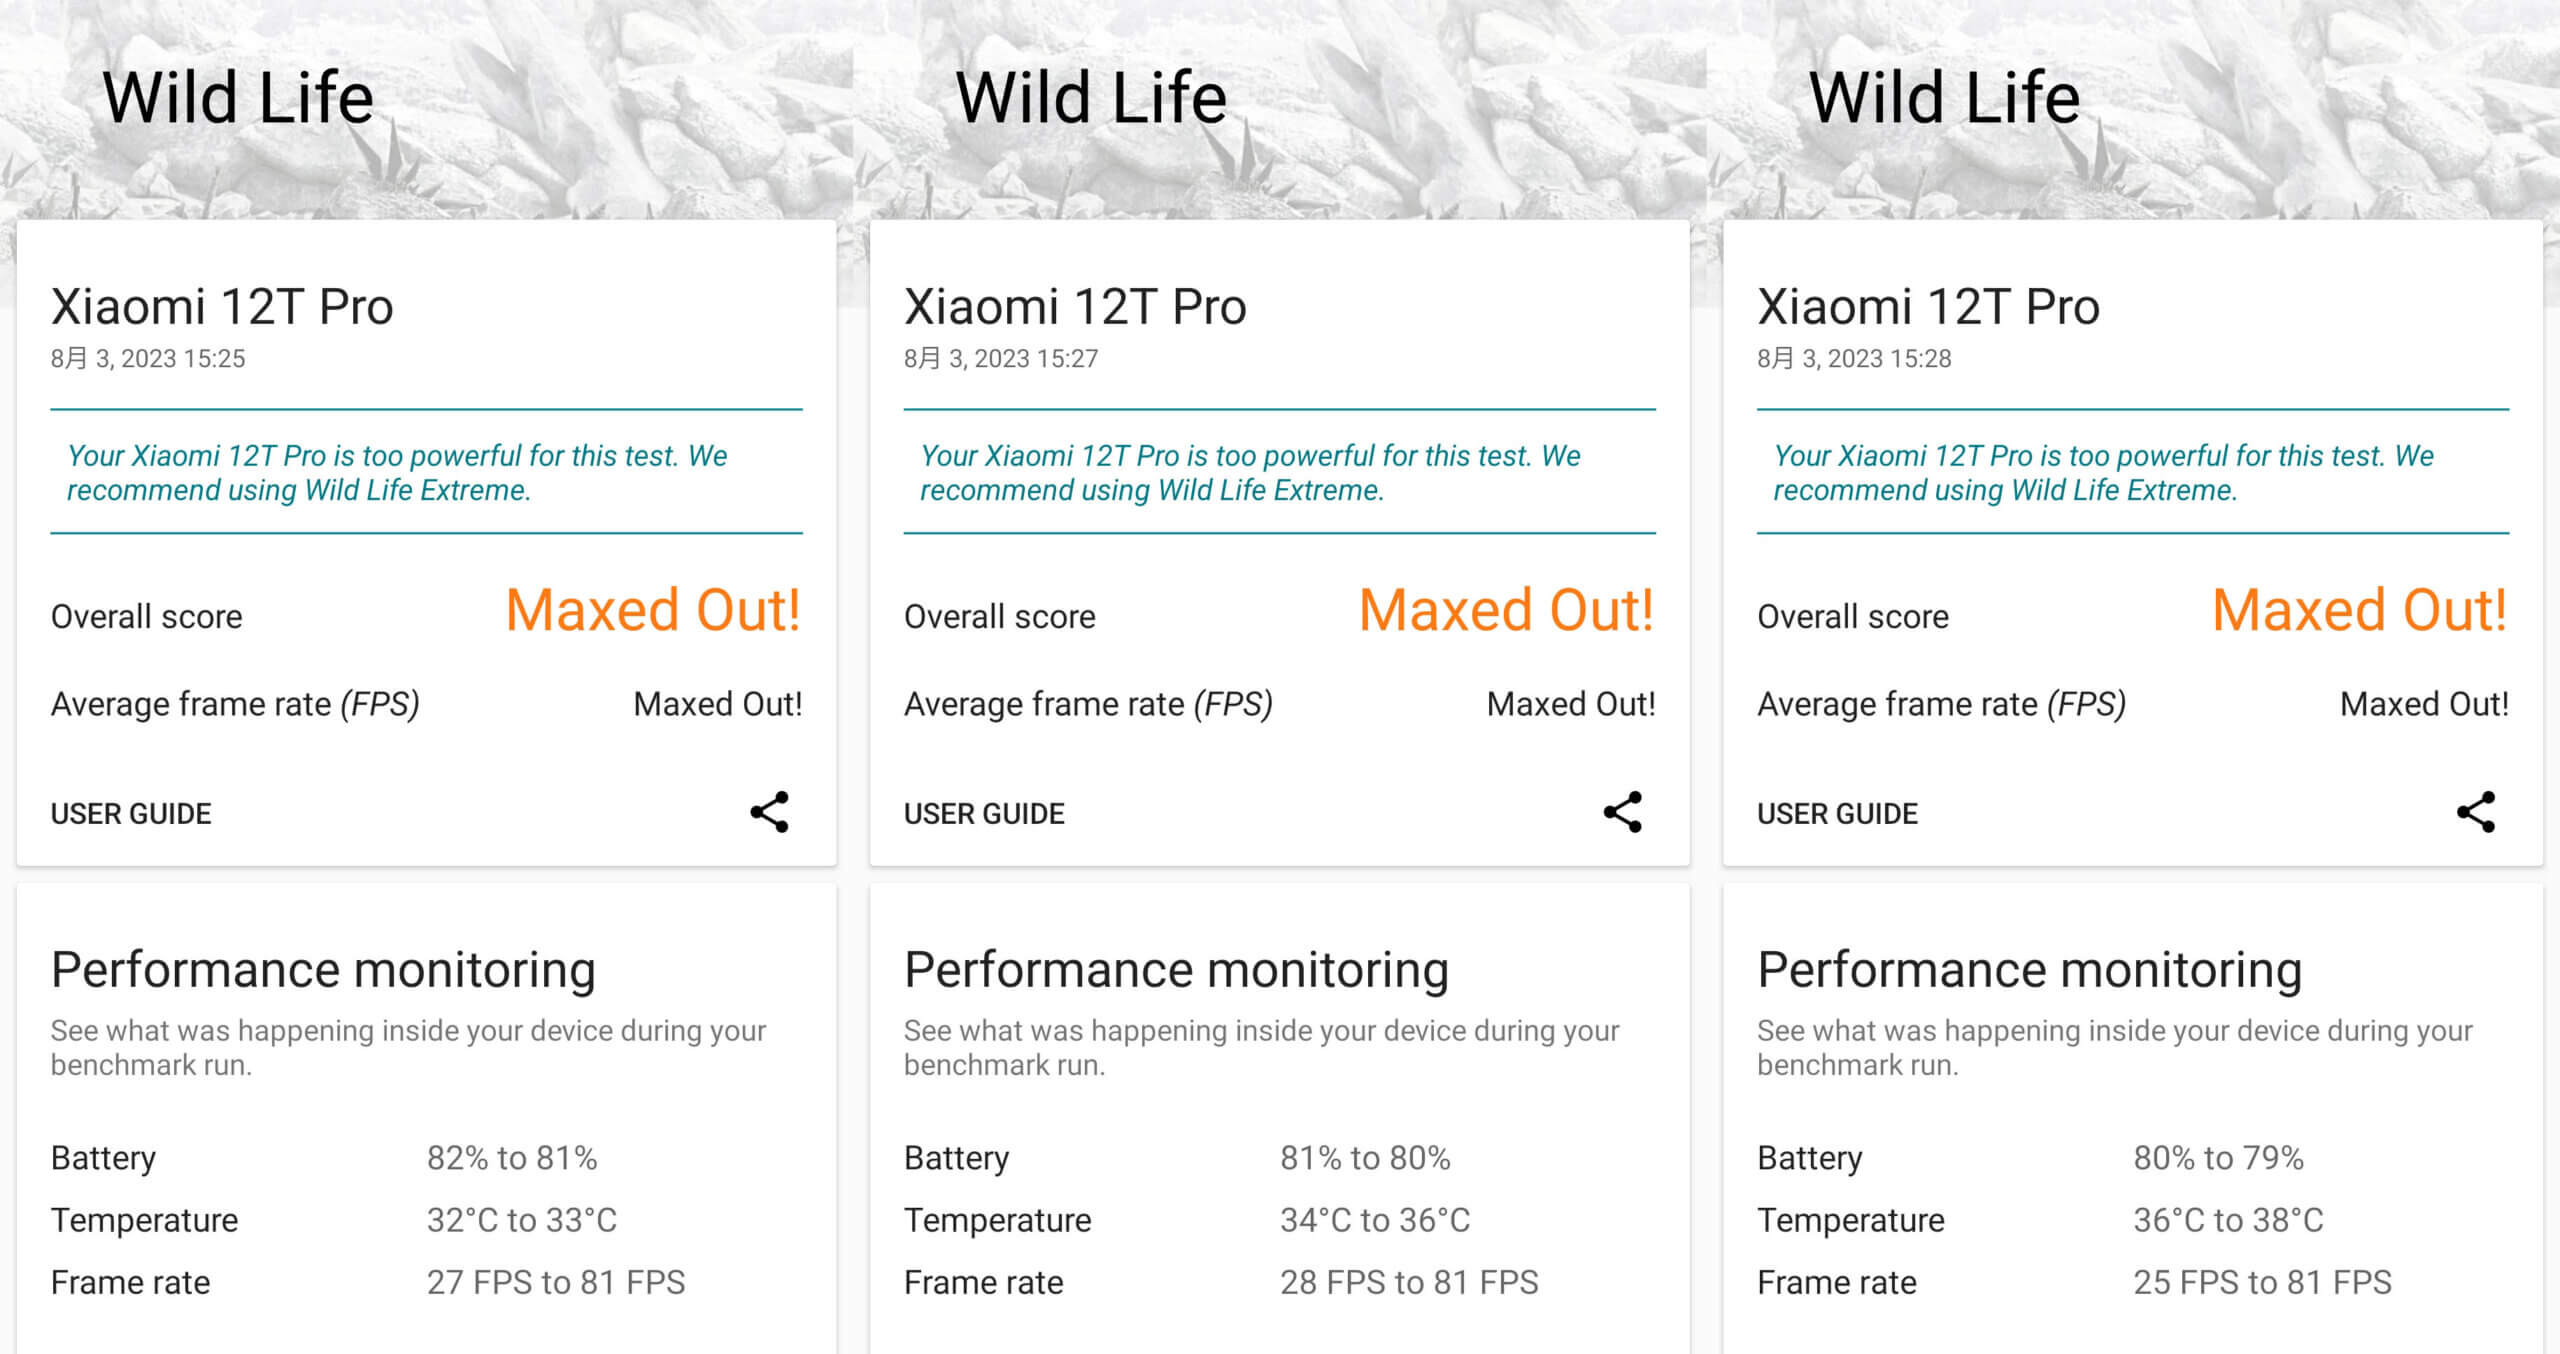Click Performance monitoring heading below 15:28 card
Image resolution: width=2560 pixels, height=1354 pixels.
pyautogui.click(x=2029, y=970)
